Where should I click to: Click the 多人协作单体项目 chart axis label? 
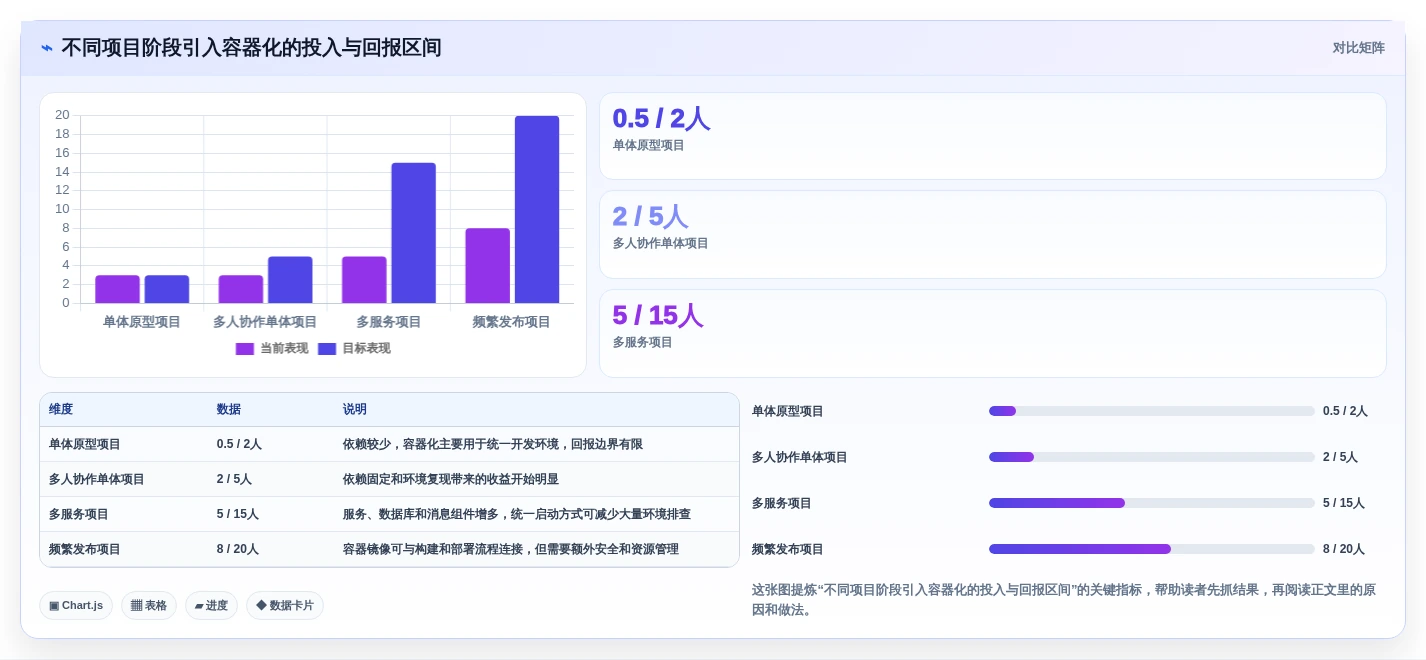click(265, 322)
